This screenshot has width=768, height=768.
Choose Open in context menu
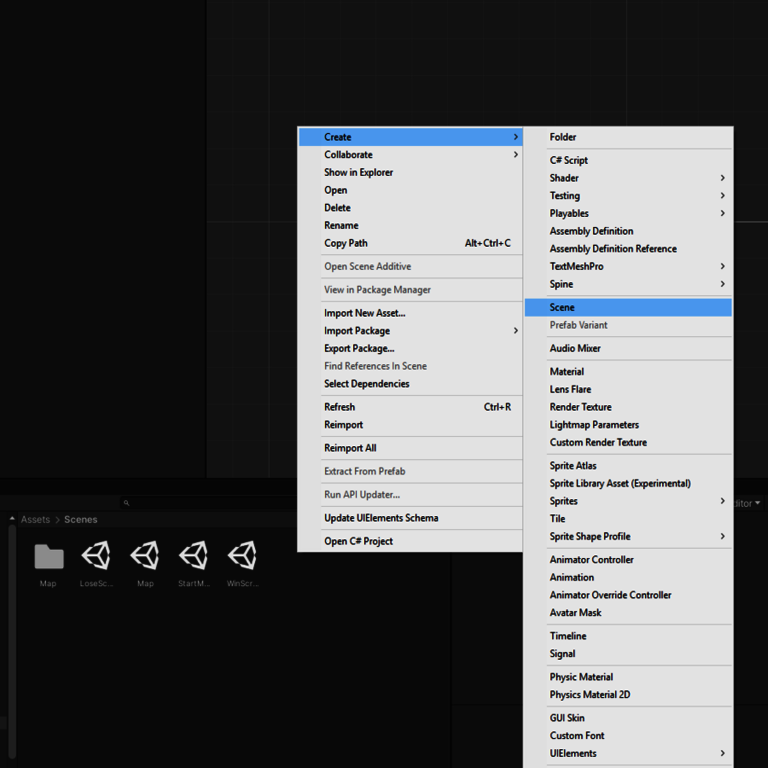410,190
